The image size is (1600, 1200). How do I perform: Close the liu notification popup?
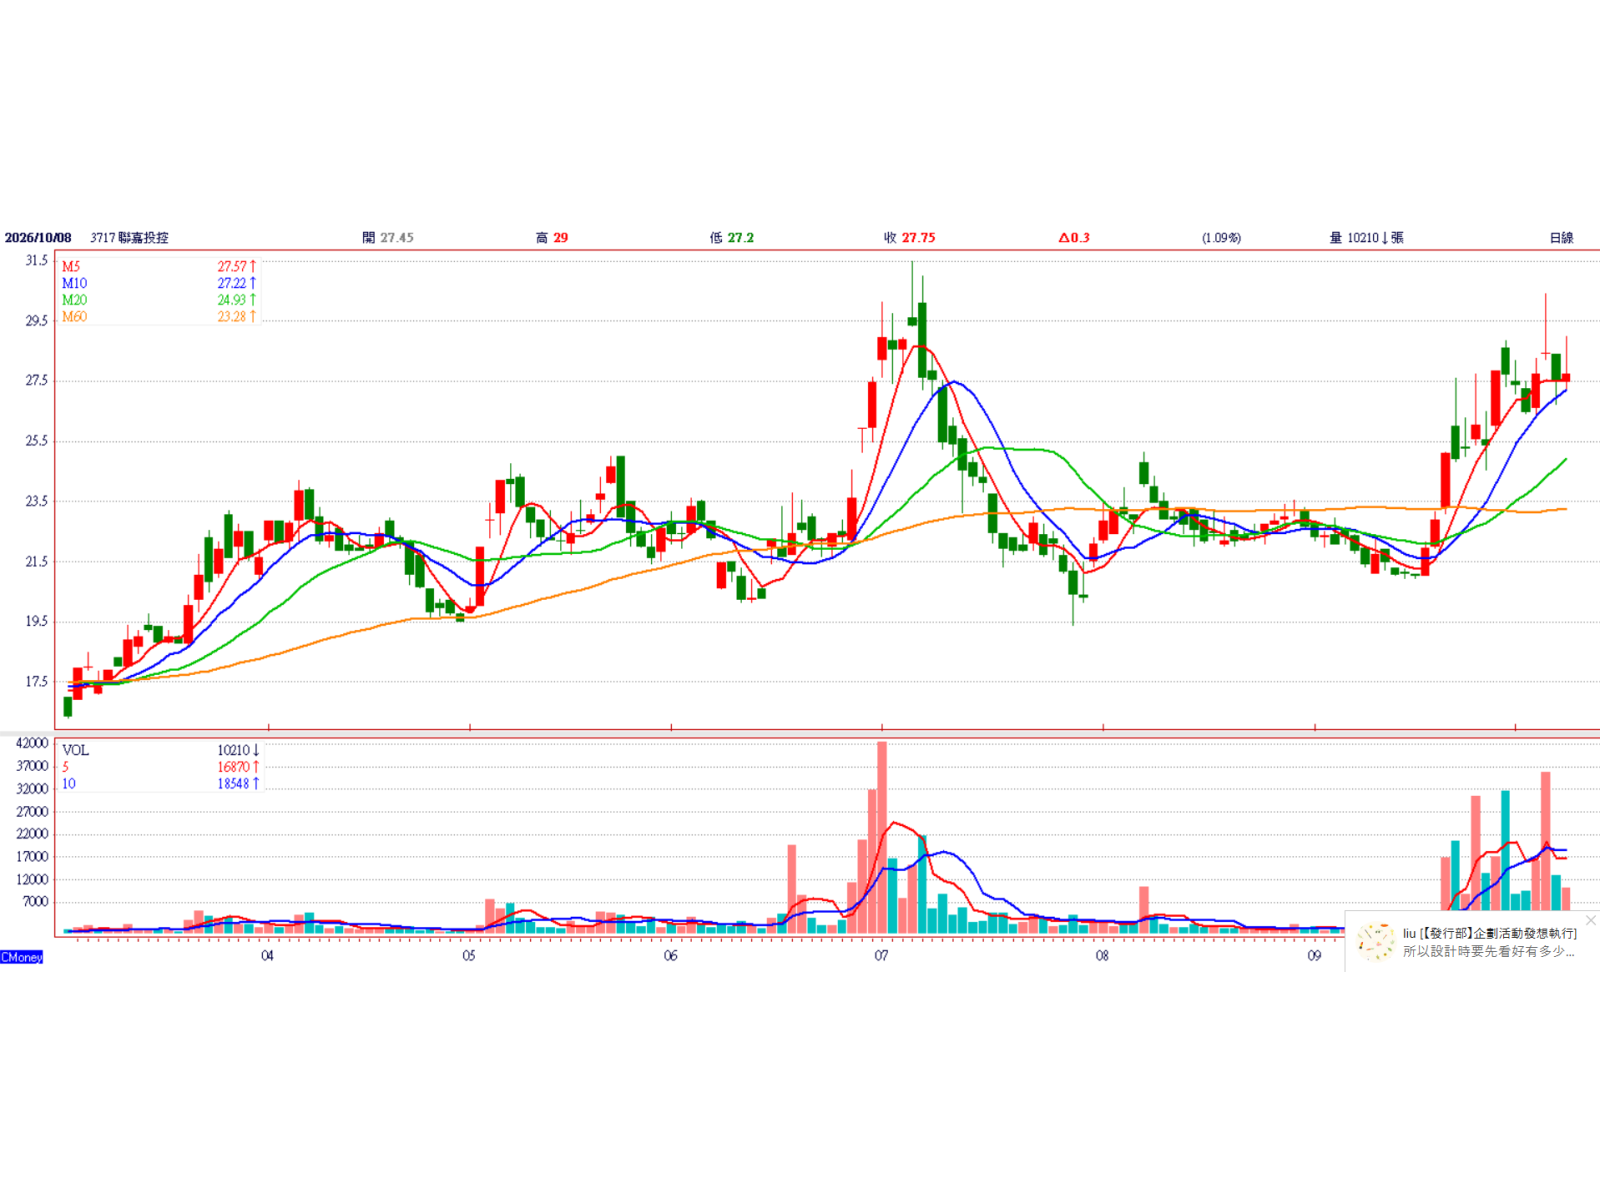(1590, 920)
